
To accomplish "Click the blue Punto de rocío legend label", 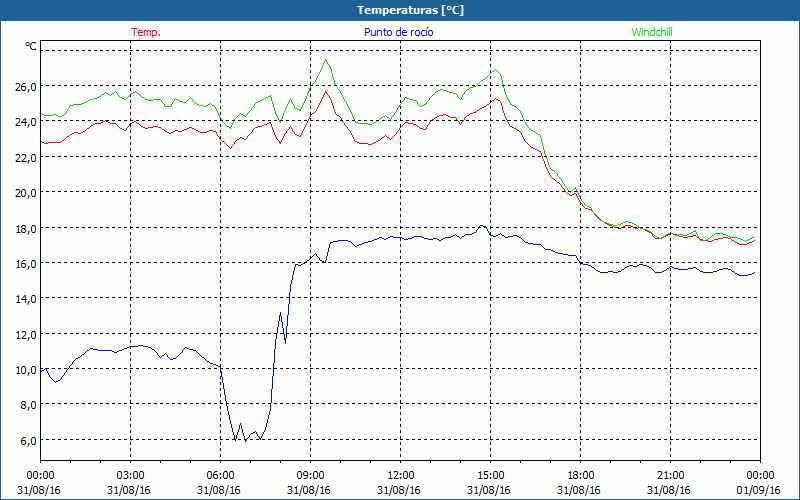I will point(398,32).
